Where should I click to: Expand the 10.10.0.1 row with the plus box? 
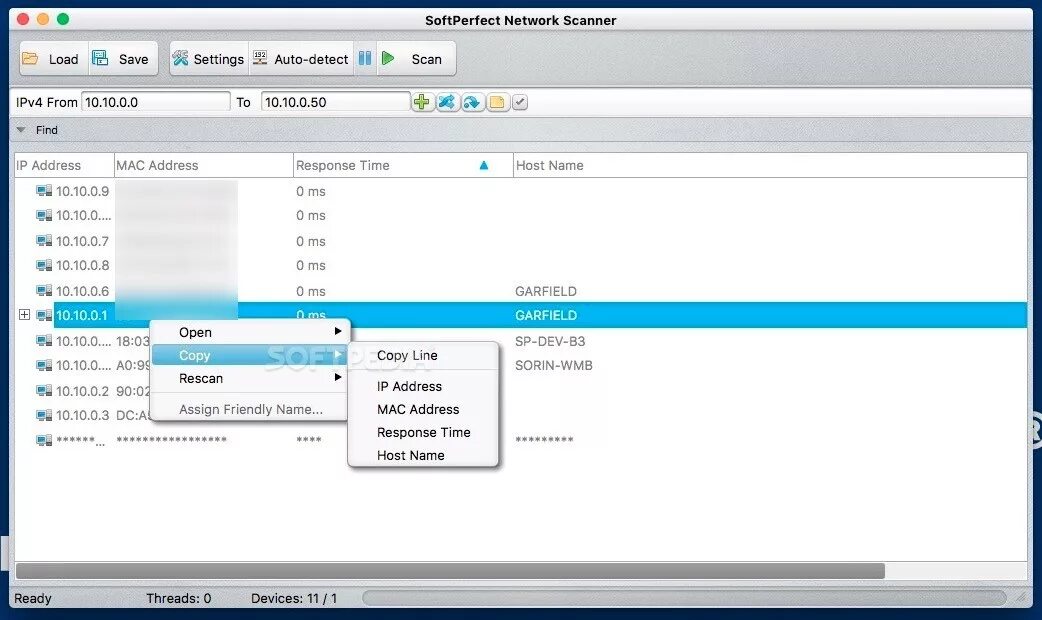(25, 314)
